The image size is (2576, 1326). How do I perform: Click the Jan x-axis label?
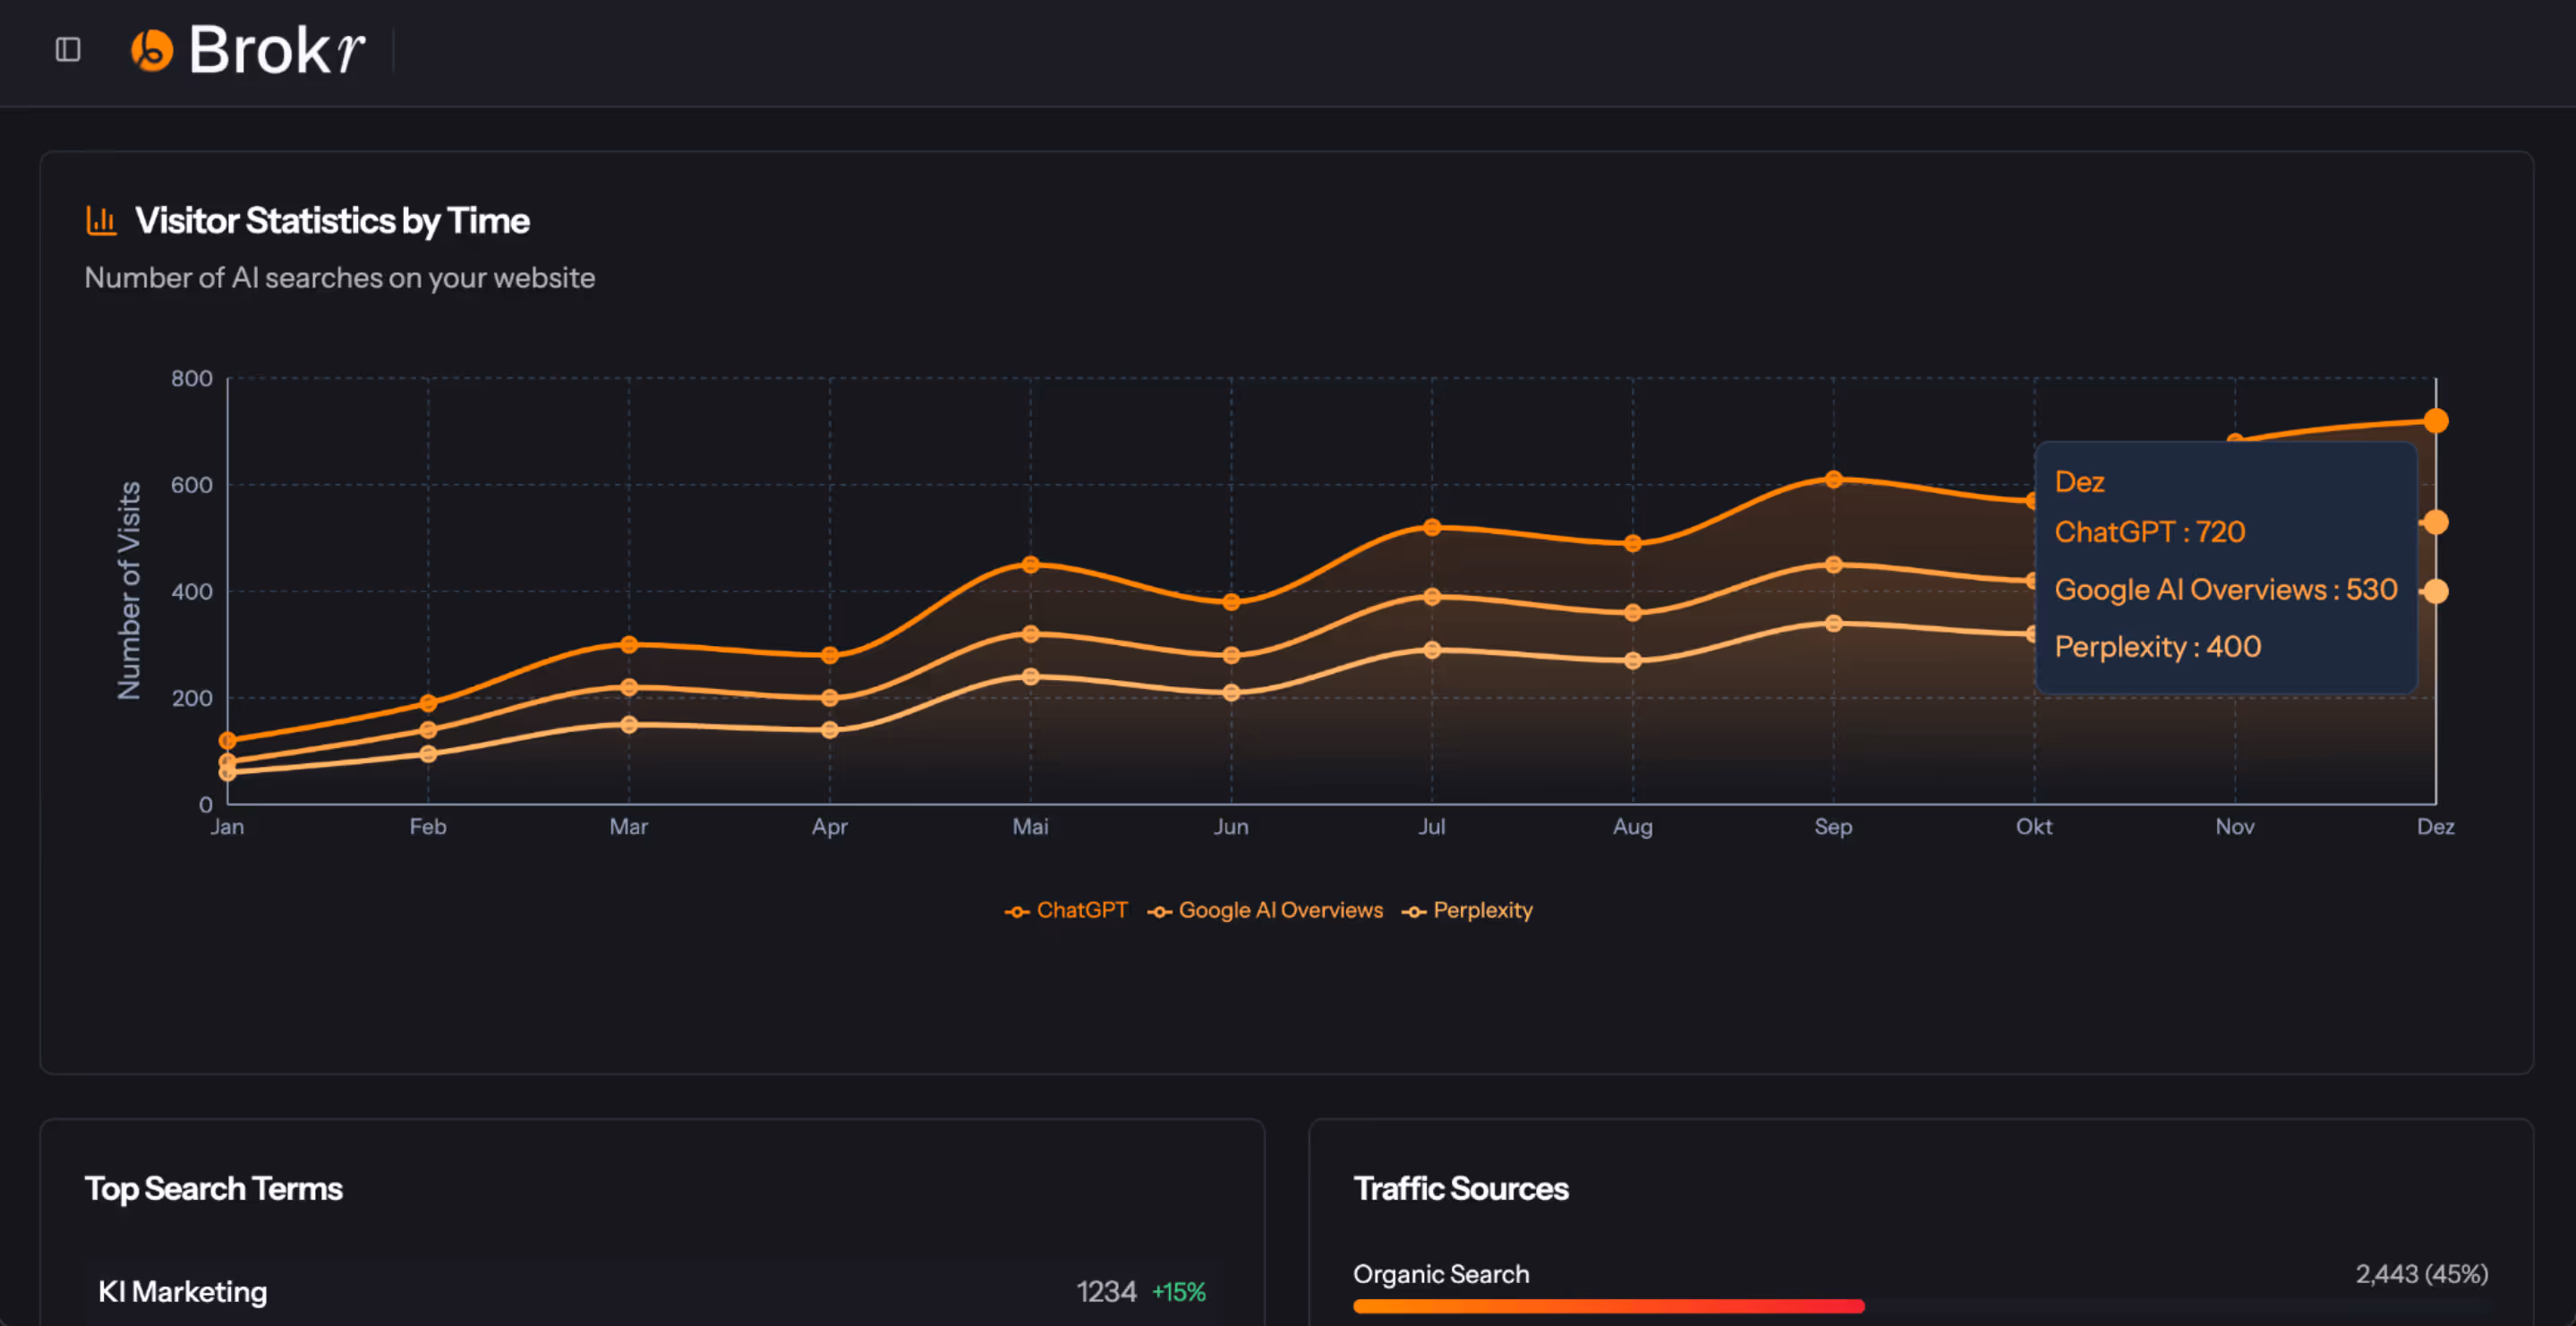pyautogui.click(x=227, y=826)
